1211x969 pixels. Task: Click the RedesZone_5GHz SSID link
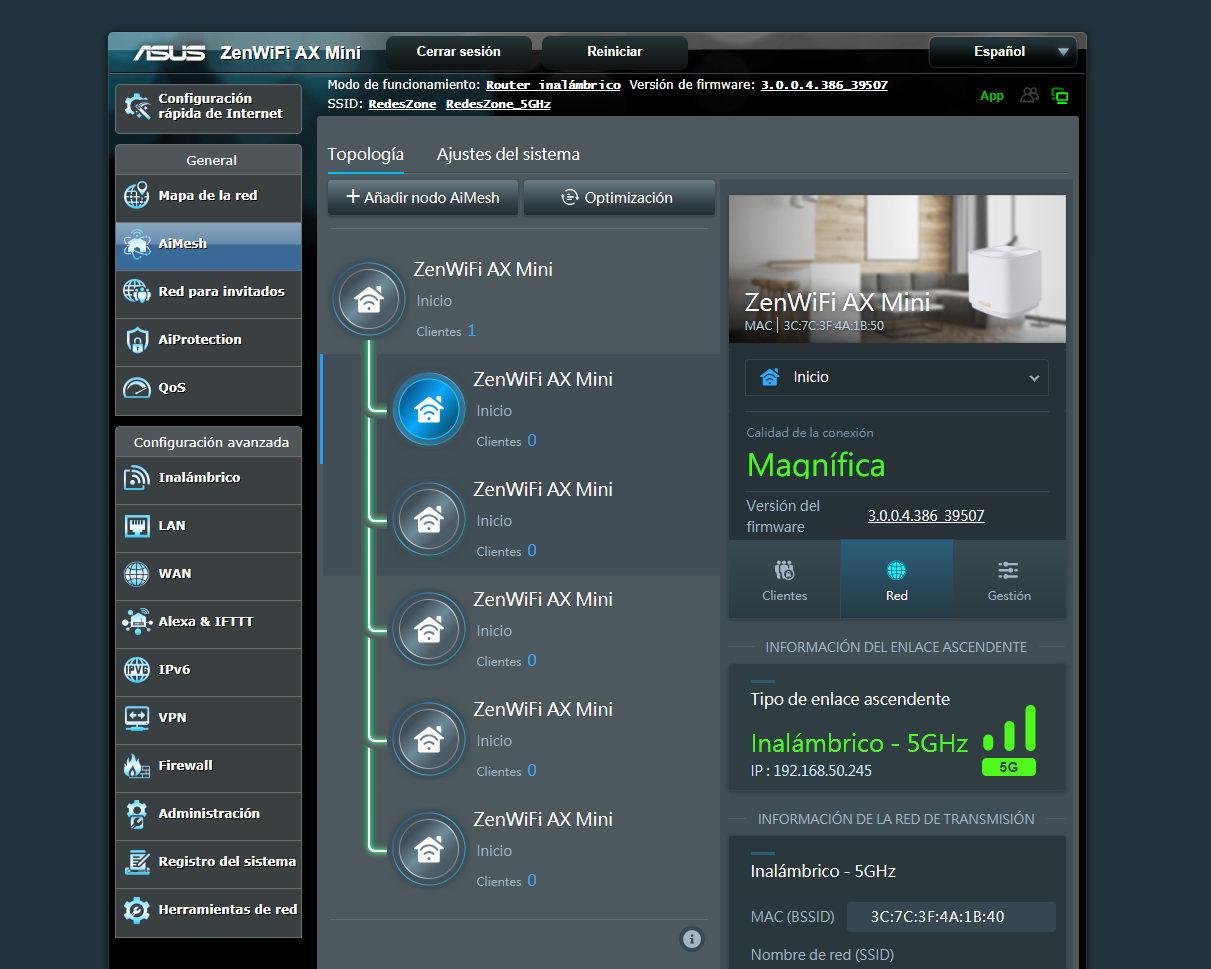[x=498, y=104]
